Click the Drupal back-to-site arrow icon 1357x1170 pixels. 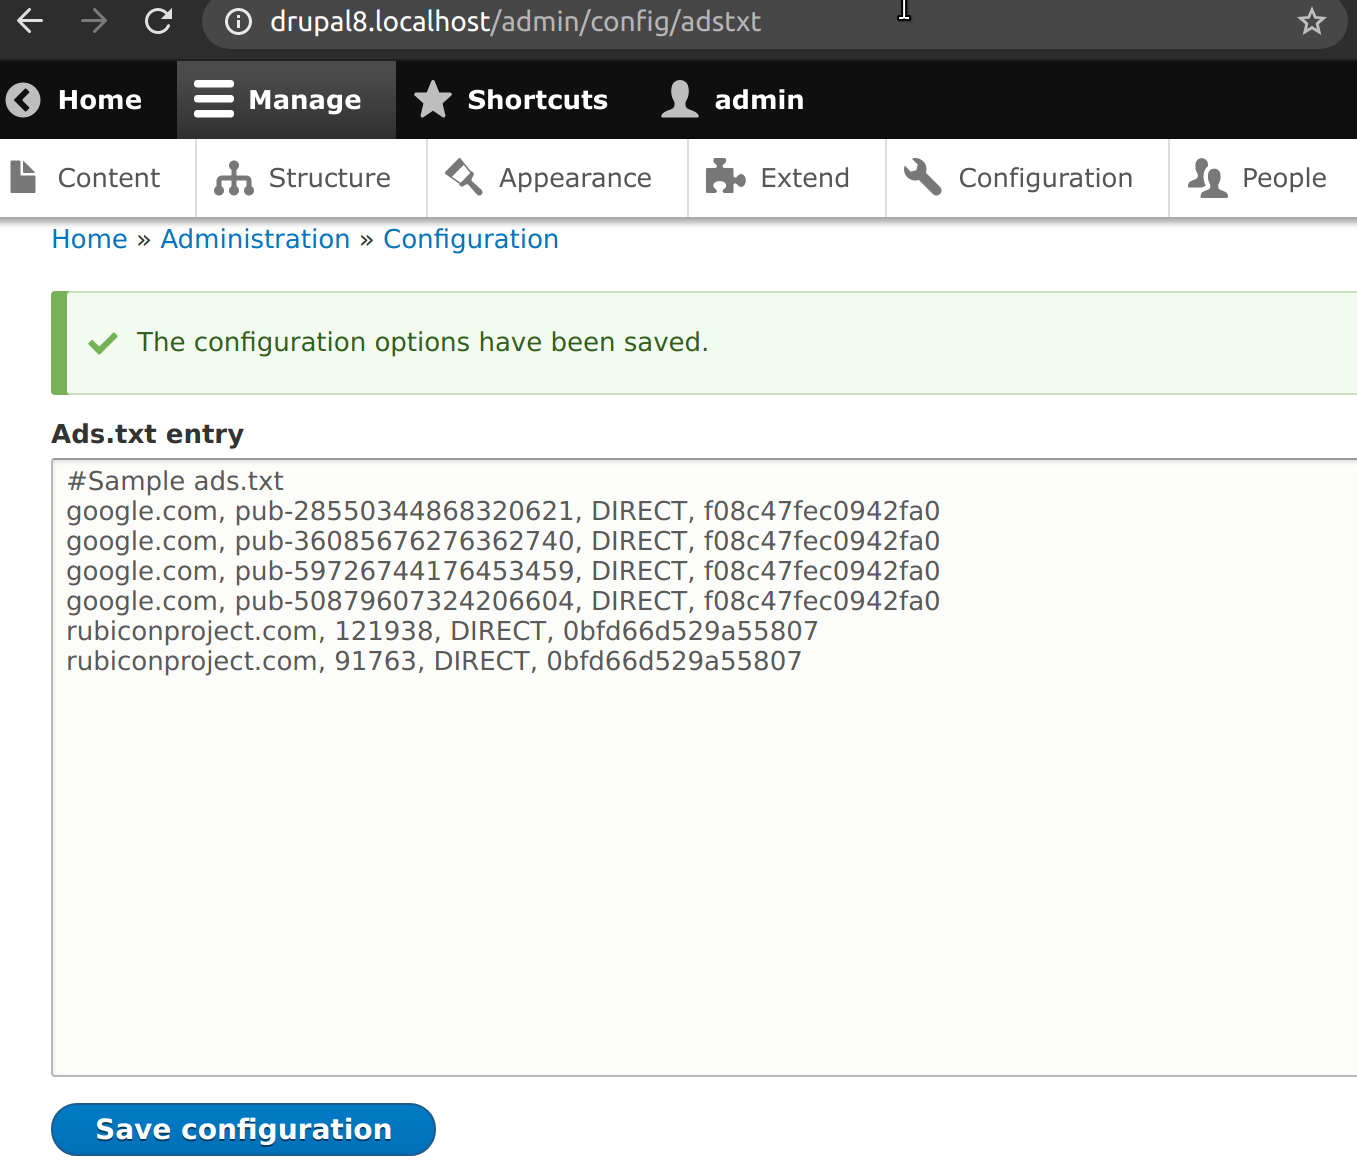22,99
